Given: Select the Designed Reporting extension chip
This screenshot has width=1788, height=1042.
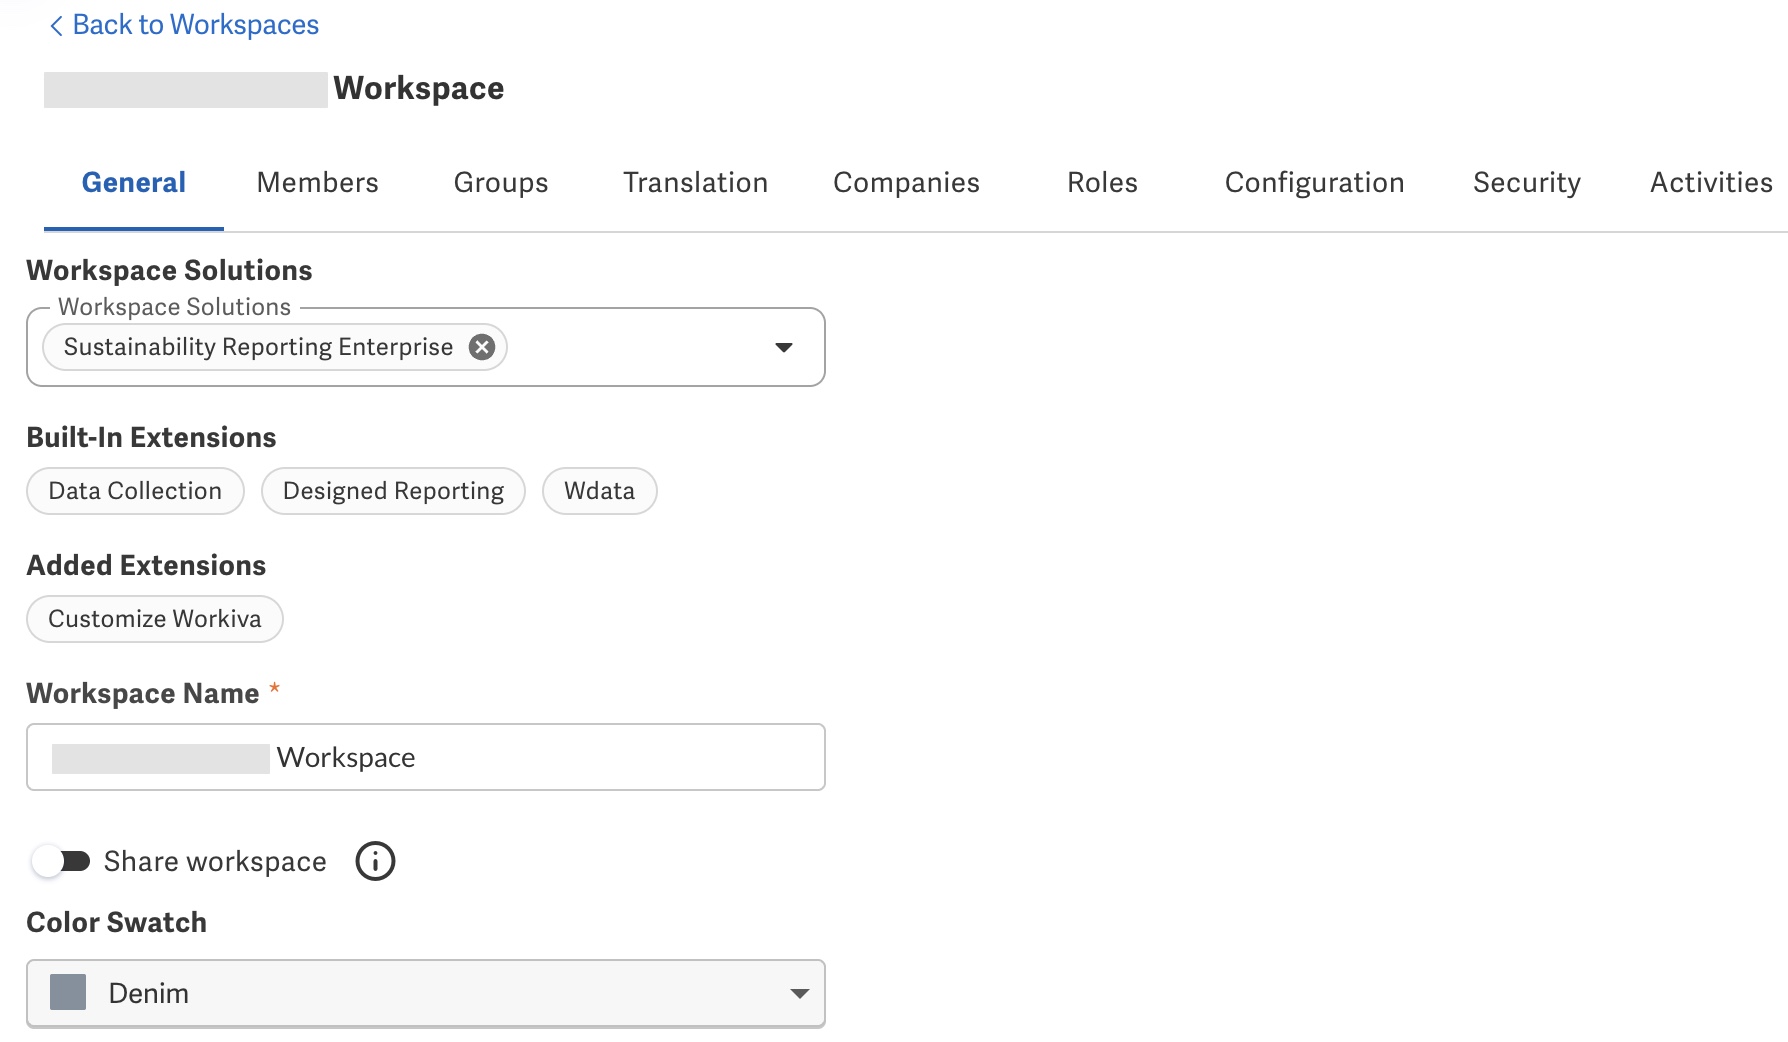Looking at the screenshot, I should (x=393, y=491).
